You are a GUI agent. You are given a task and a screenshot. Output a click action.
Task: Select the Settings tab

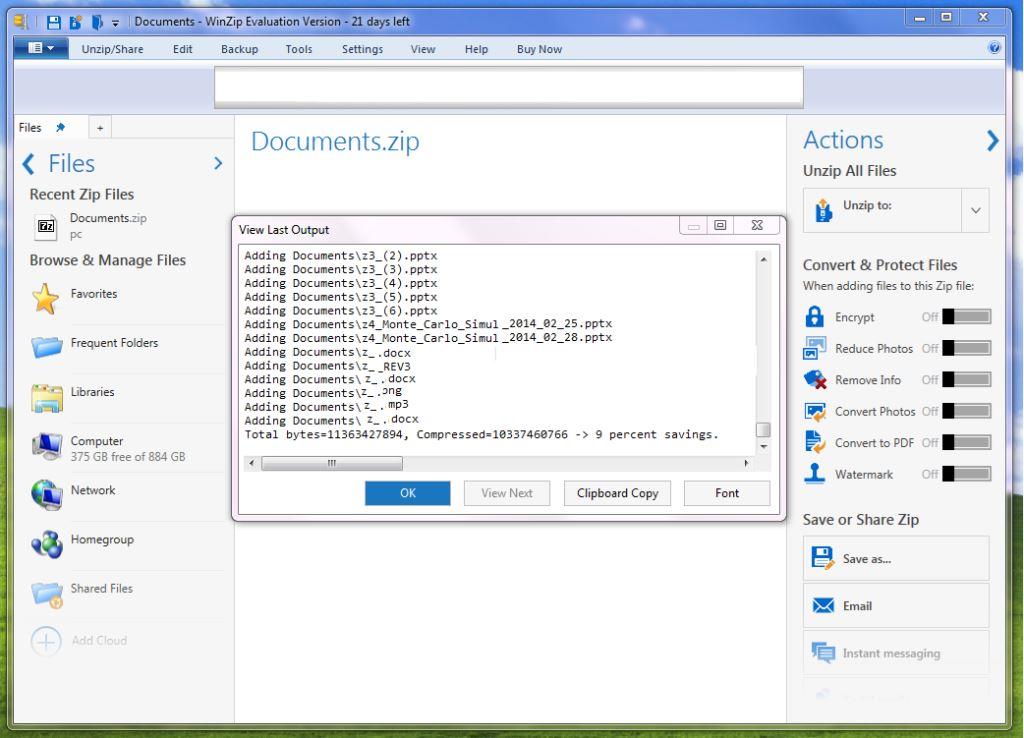362,49
